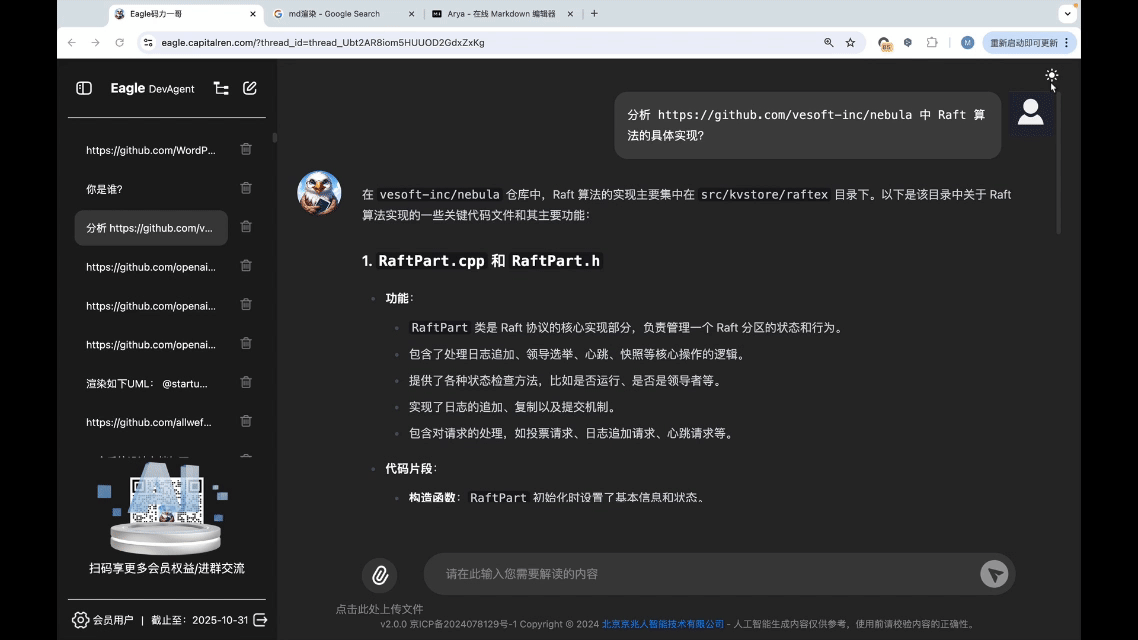Open the Chrome profile M avatar

tap(967, 43)
